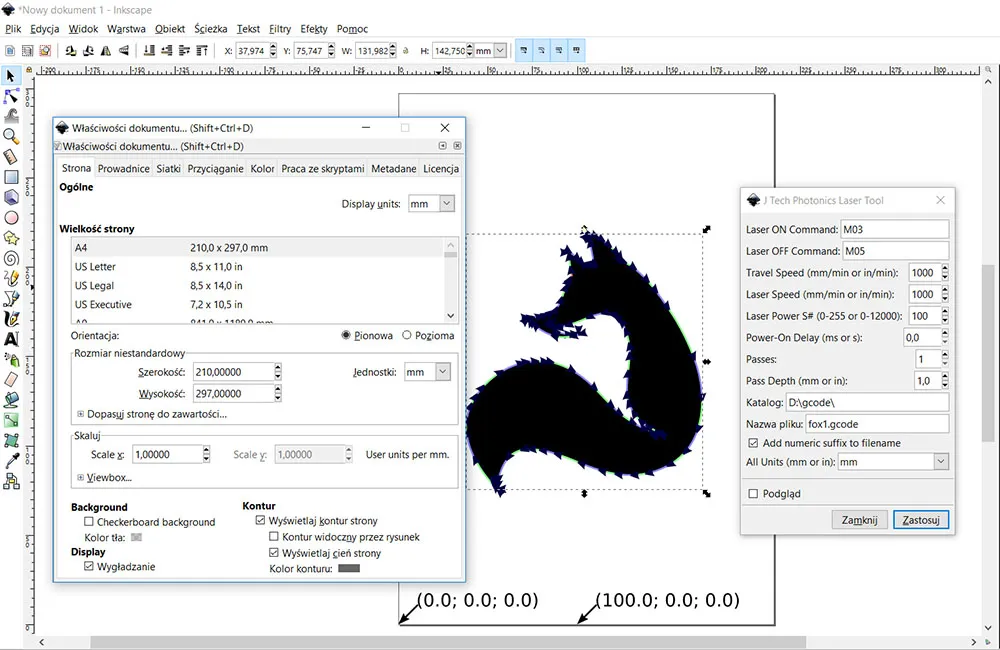Select the Pozioma orientation option
Screen dimensions: 1000x650
tap(405, 335)
